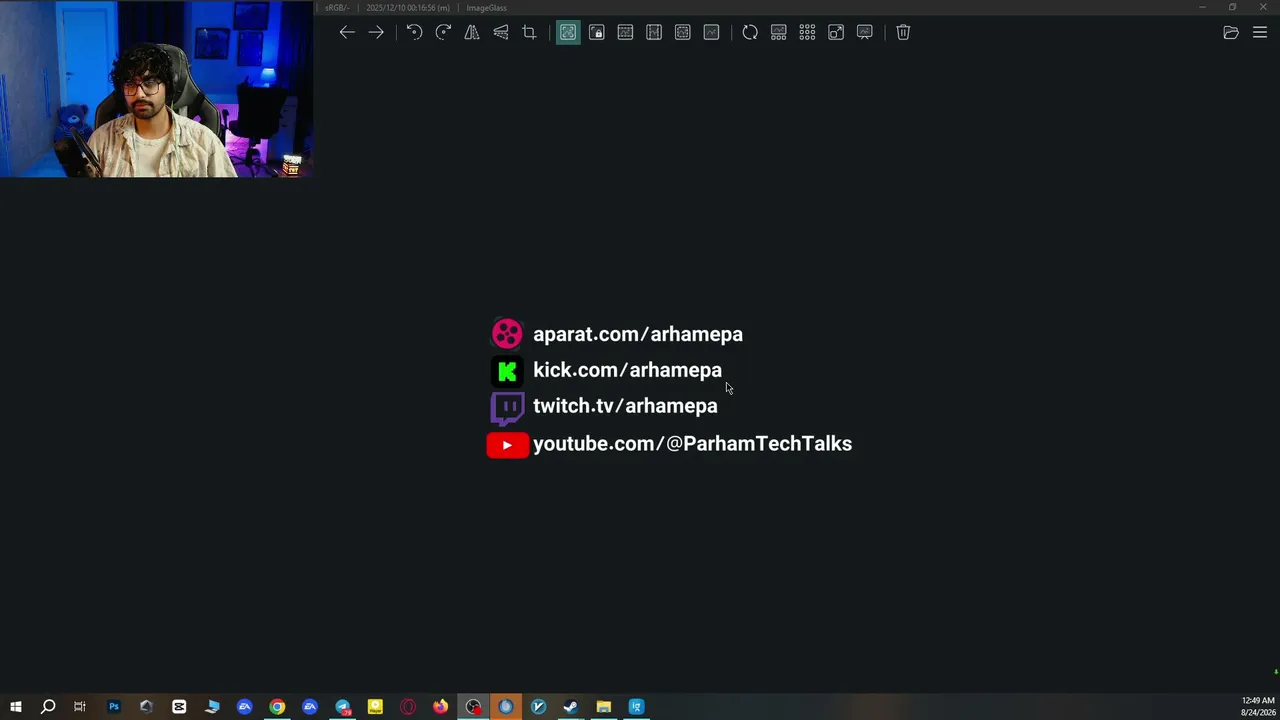Image resolution: width=1280 pixels, height=720 pixels.
Task: Click the twitch.tv/arhamepa text
Action: [625, 406]
